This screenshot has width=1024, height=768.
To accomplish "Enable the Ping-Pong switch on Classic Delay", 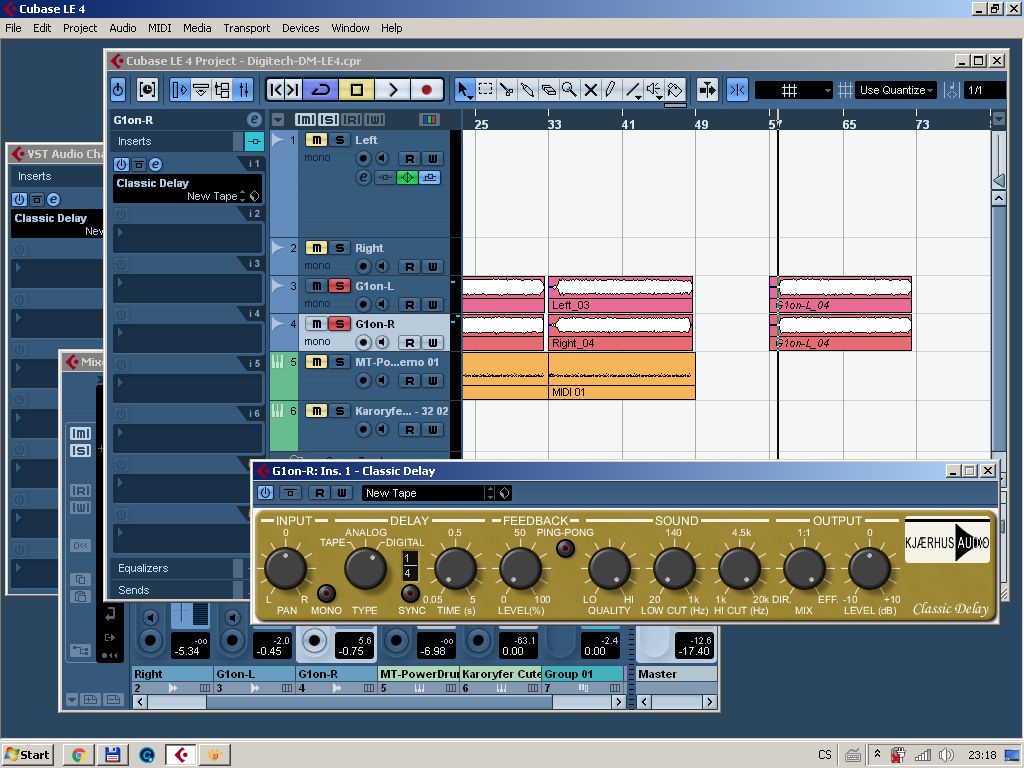I will click(x=566, y=548).
